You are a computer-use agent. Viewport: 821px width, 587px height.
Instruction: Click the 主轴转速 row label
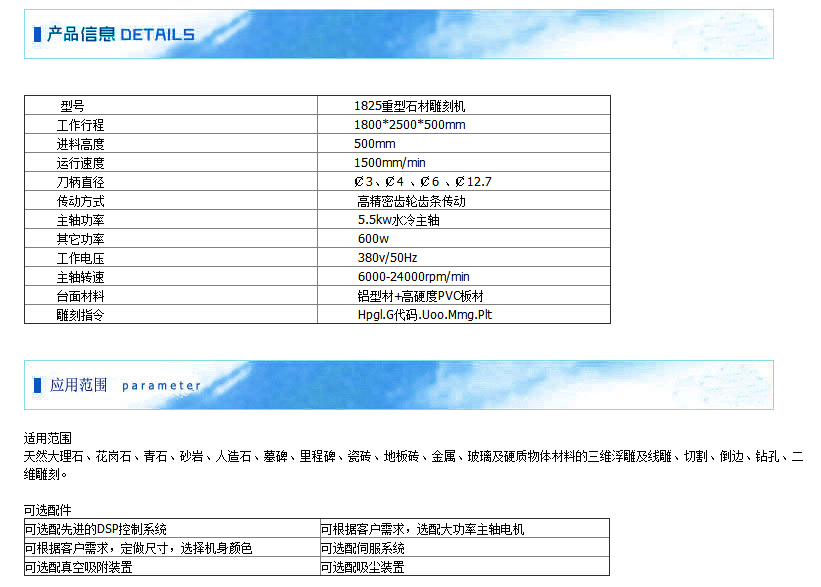80,276
